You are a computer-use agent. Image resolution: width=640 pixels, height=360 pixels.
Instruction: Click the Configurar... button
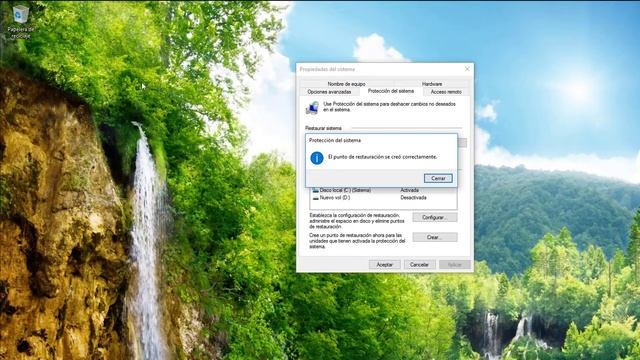435,218
